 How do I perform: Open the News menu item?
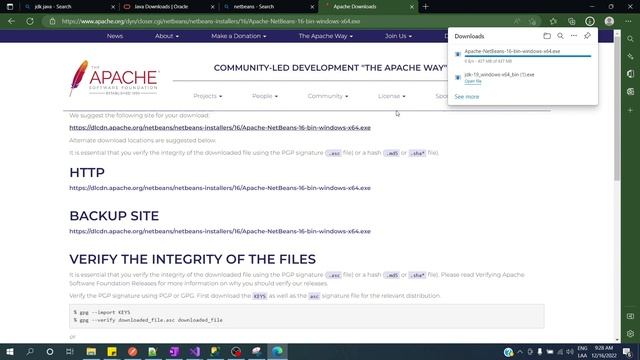(x=115, y=36)
